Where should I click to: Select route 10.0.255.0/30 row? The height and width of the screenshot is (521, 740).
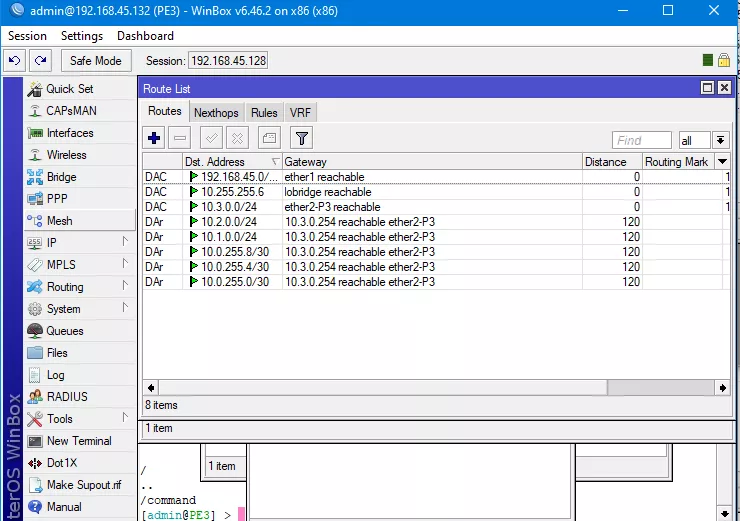point(437,282)
